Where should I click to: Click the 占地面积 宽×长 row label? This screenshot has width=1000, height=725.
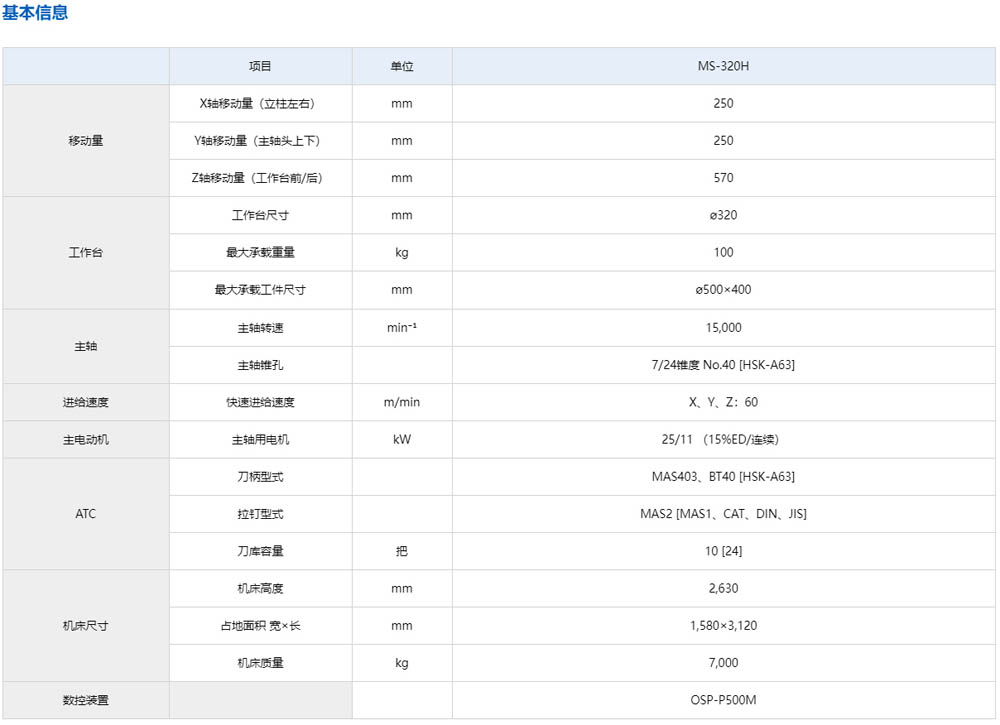261,625
